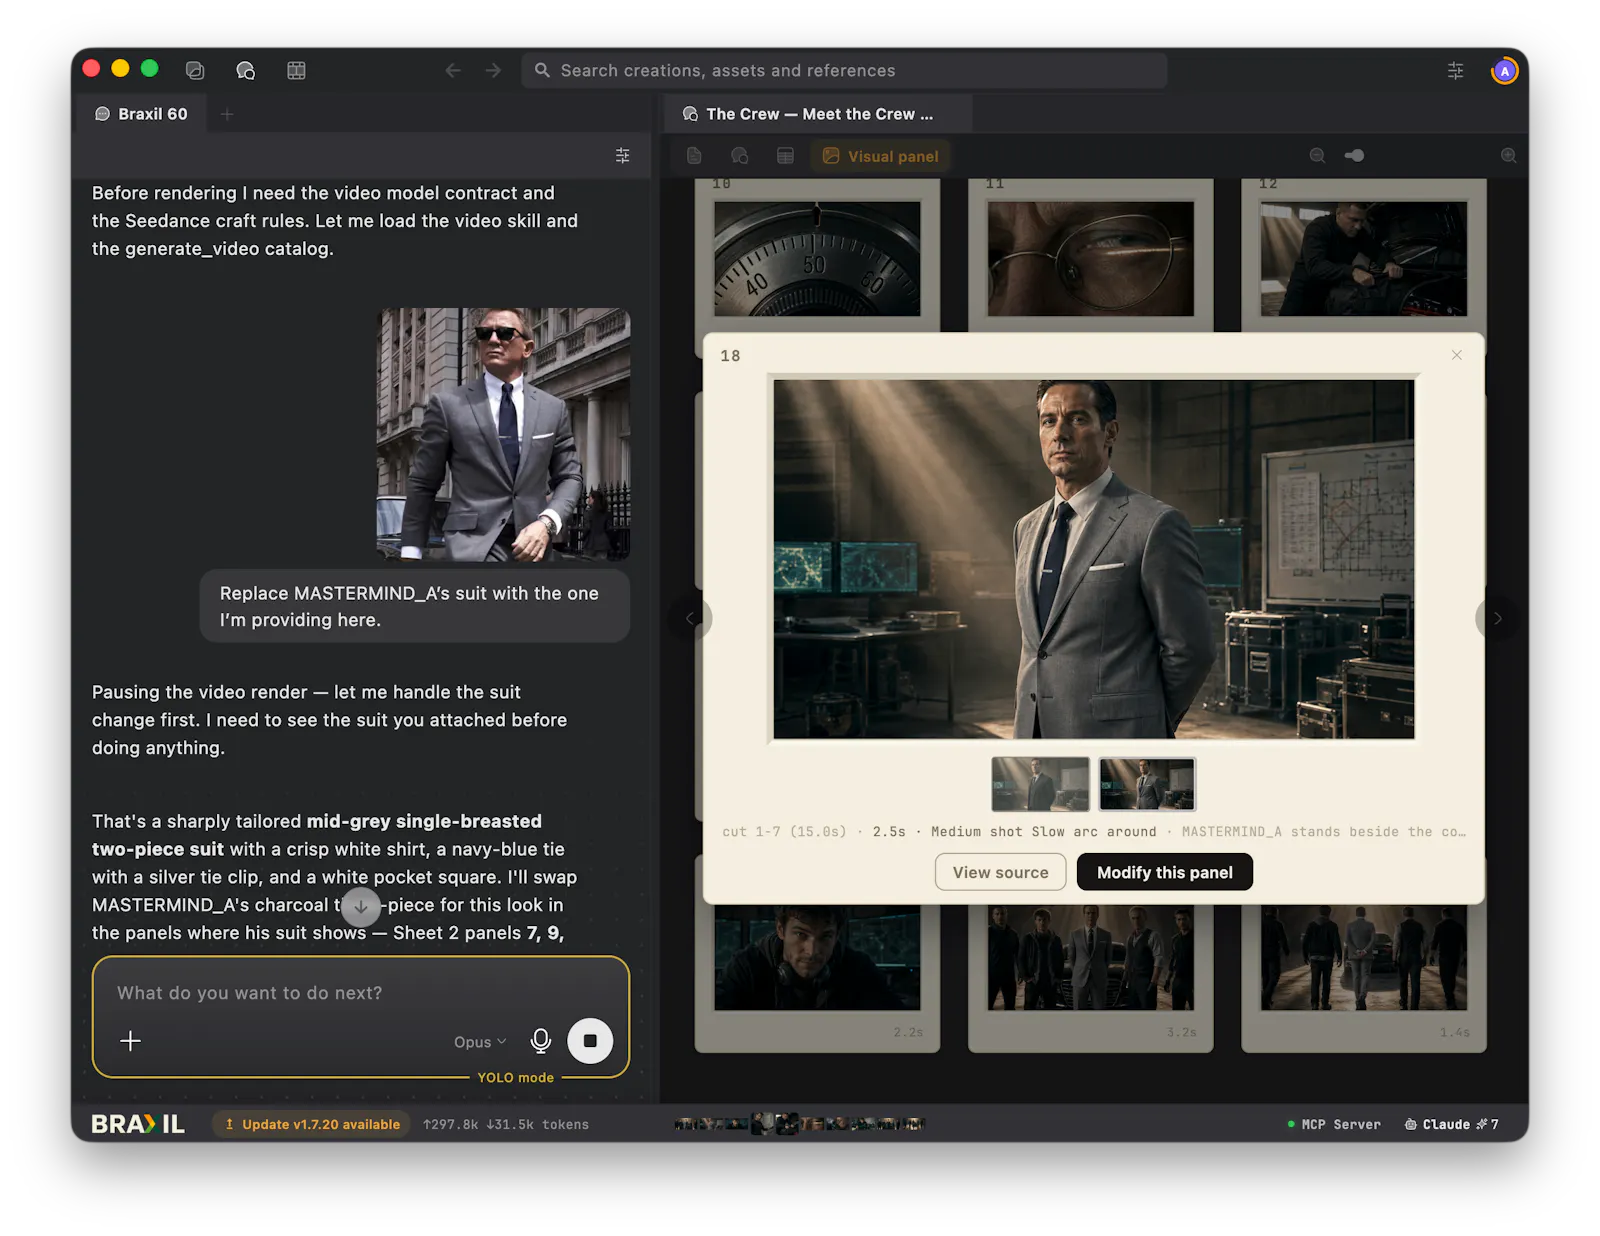Focus the "What do you want to do next?" input
Viewport: 1600px width, 1236px height.
pyautogui.click(x=360, y=993)
